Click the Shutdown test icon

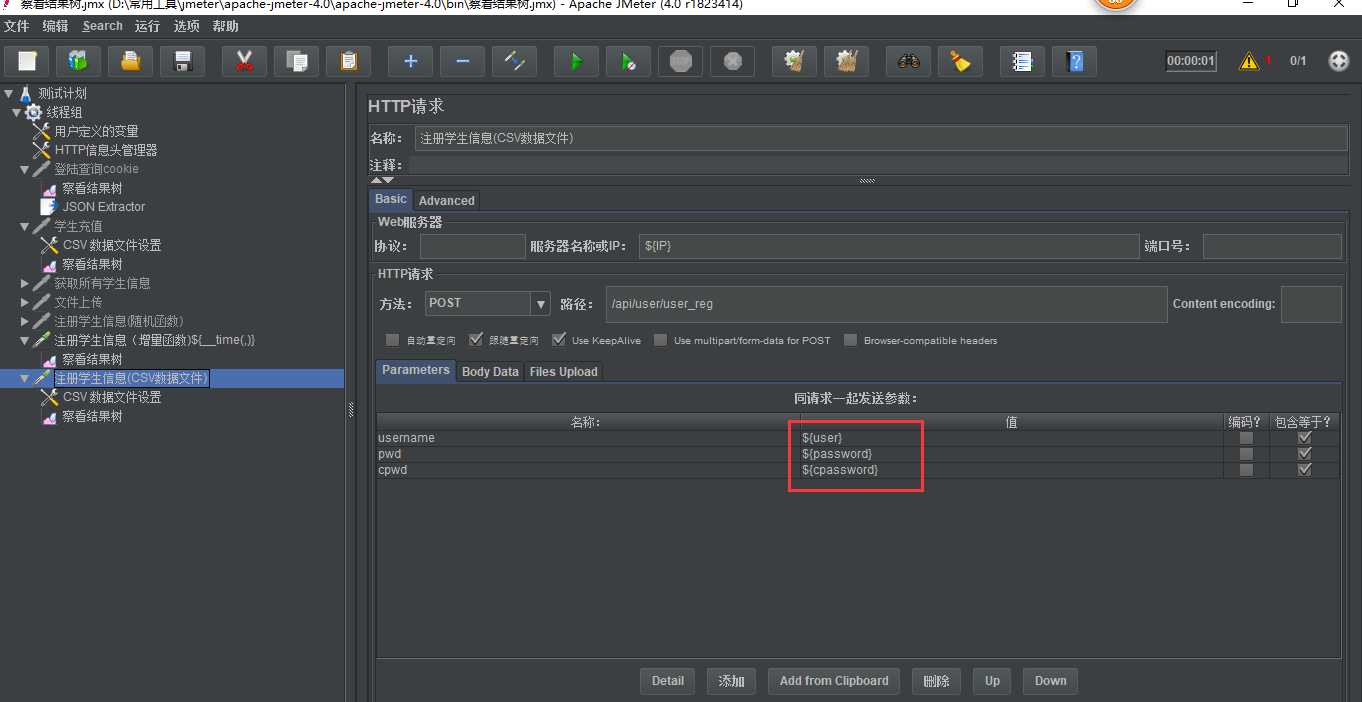point(733,62)
